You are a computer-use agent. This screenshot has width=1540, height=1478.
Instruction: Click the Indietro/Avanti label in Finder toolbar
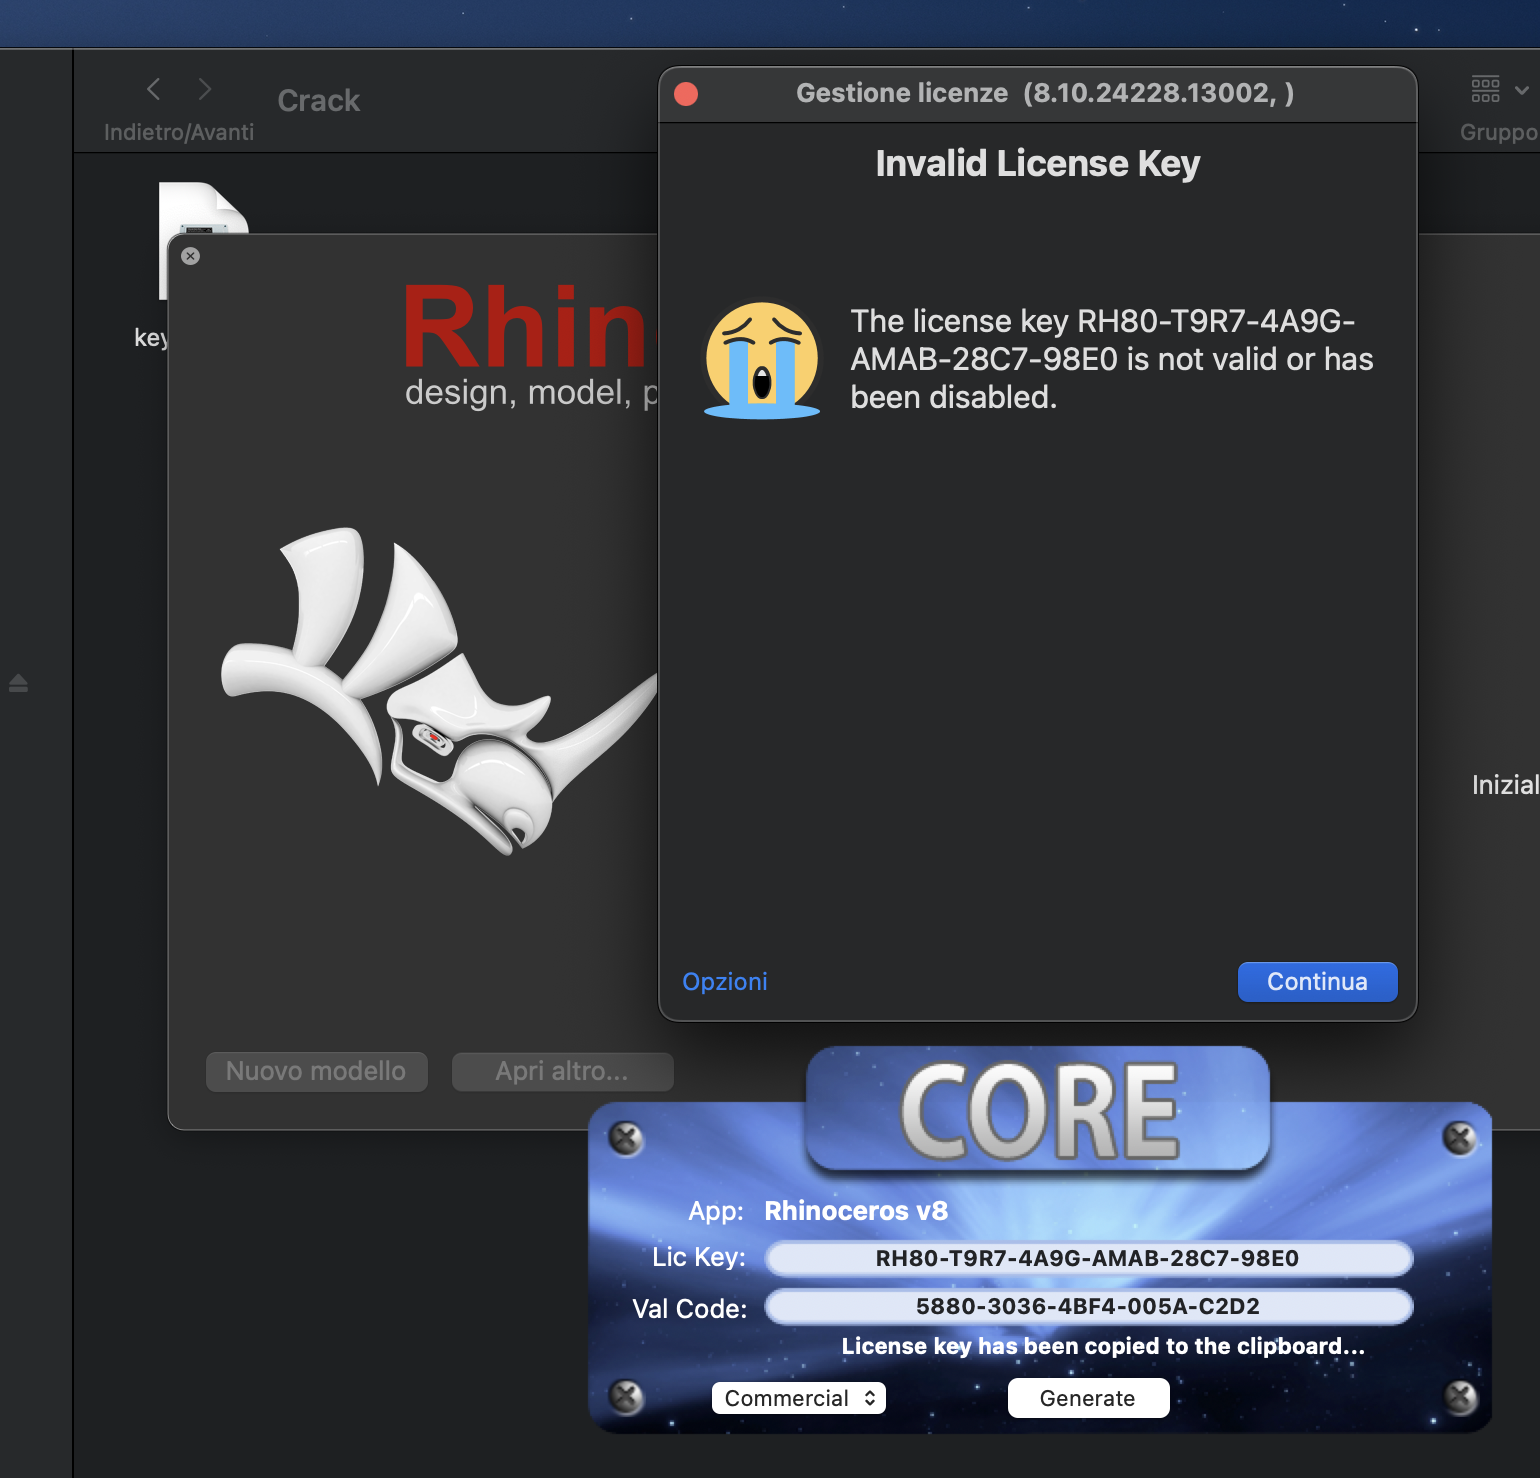tap(179, 132)
